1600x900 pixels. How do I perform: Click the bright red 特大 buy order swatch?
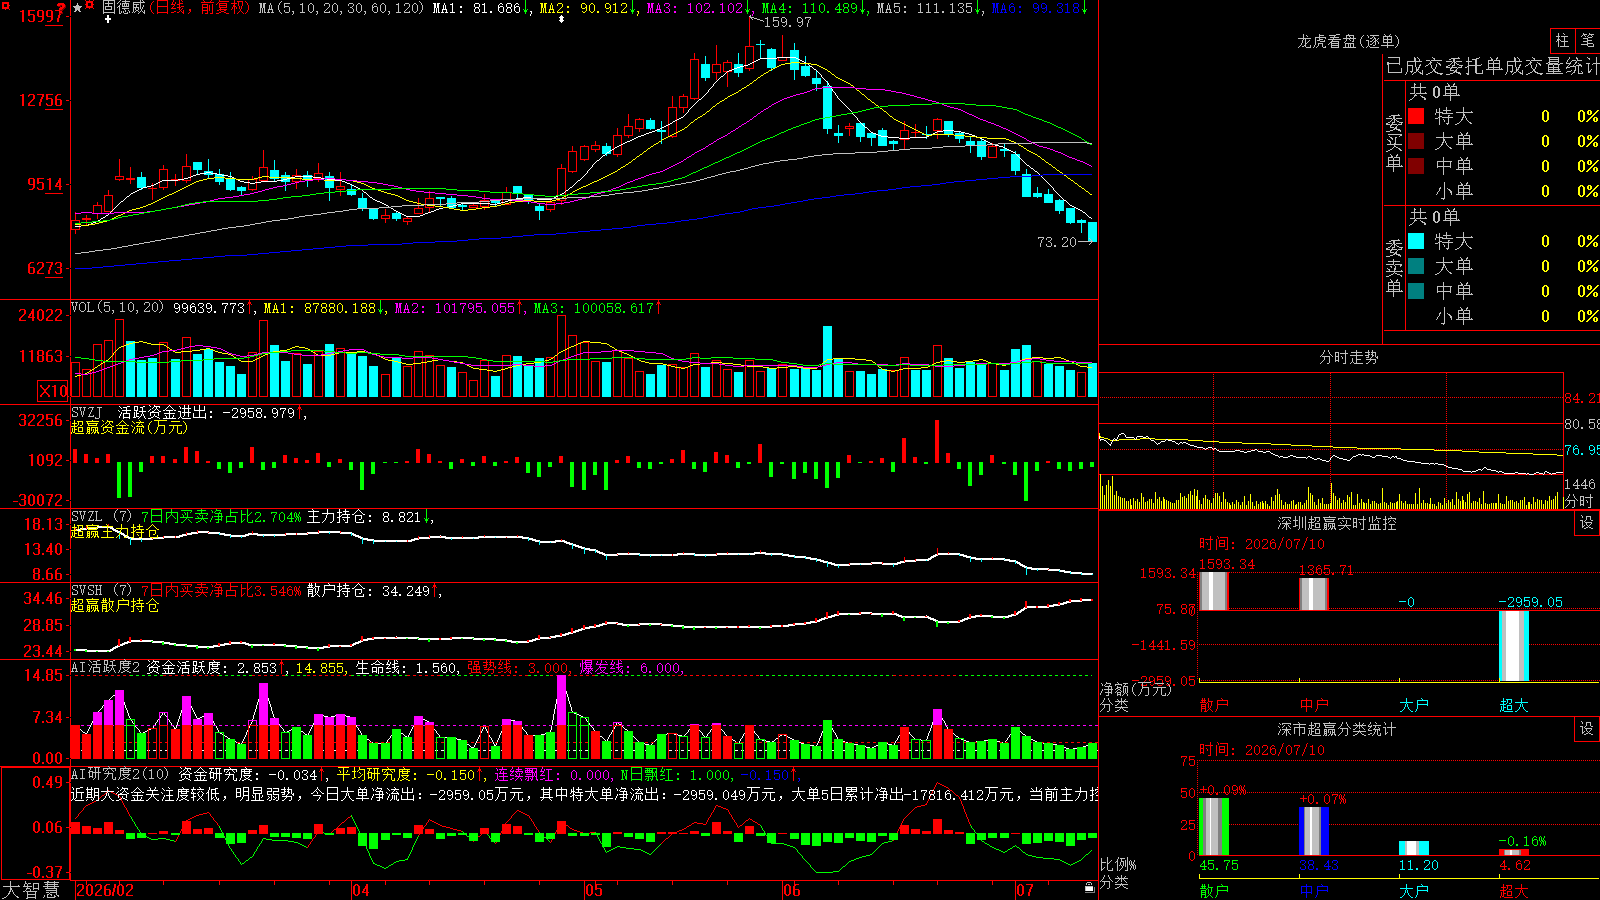point(1416,116)
